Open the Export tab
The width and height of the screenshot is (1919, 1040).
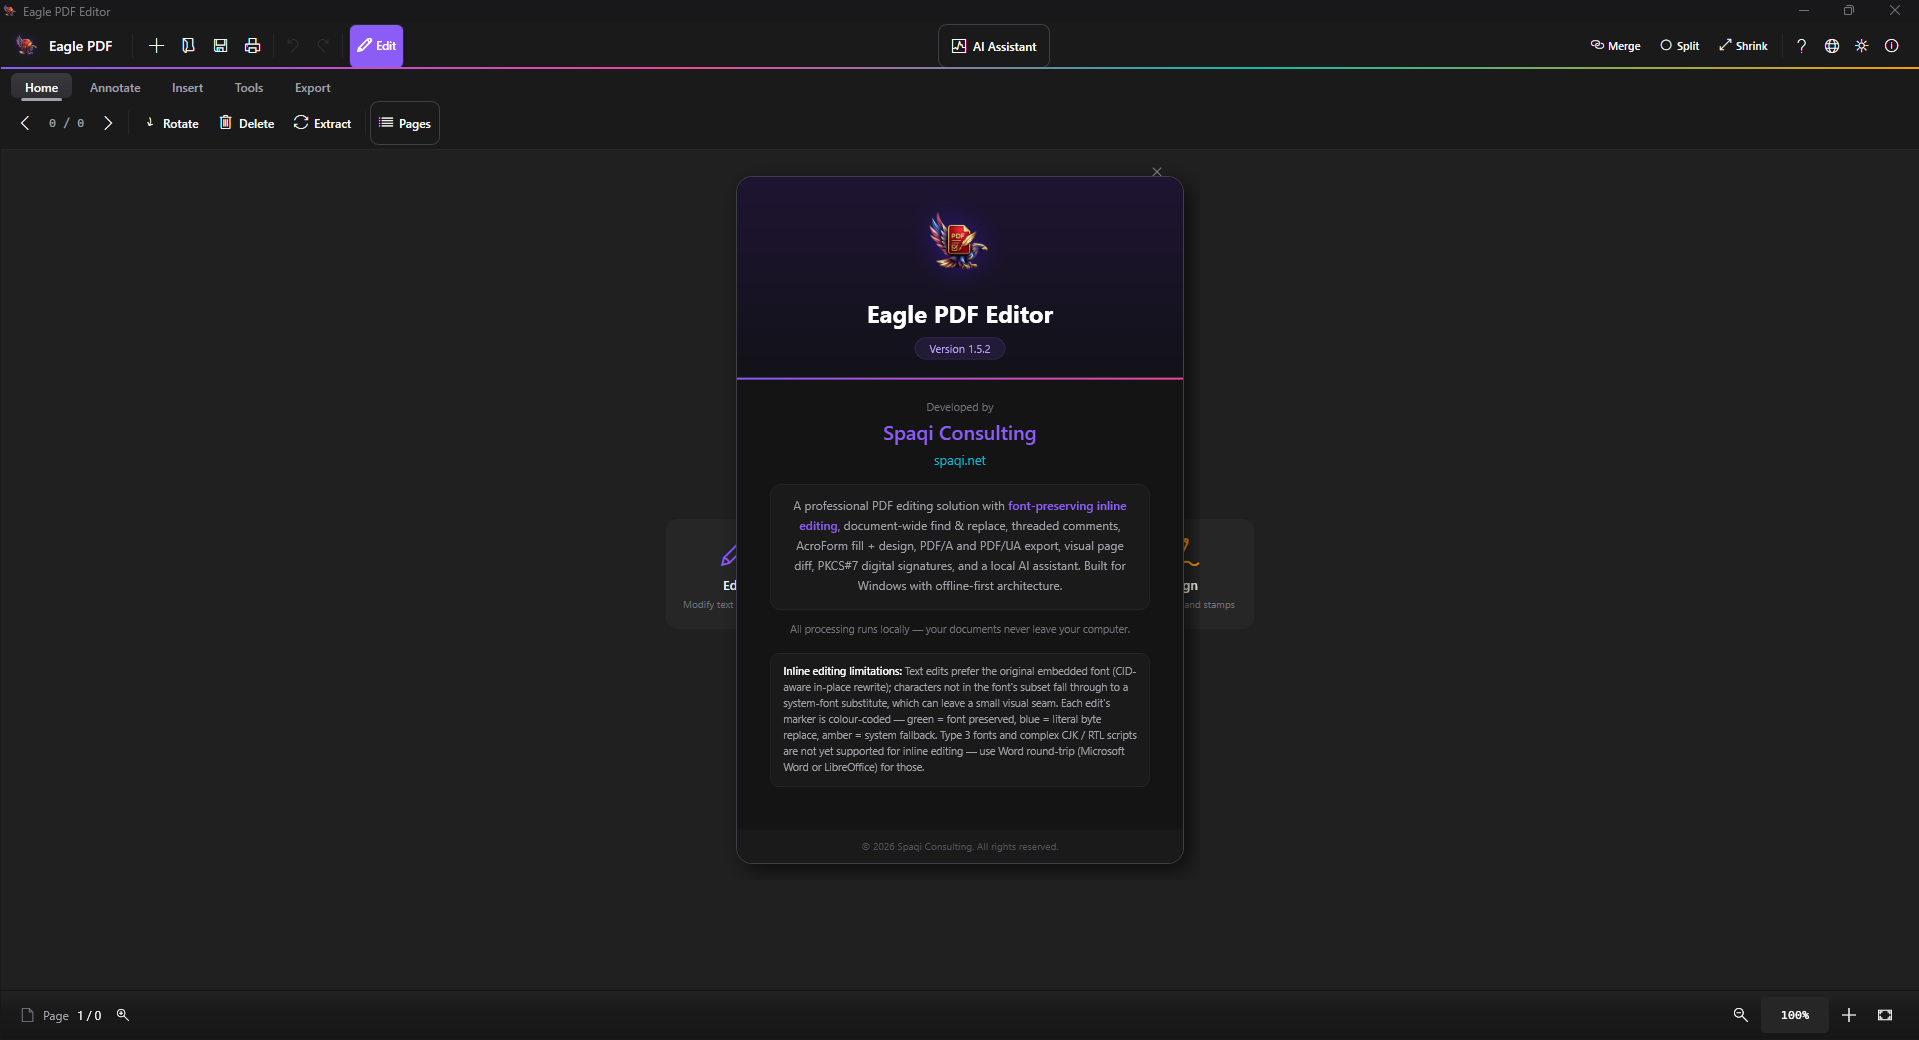[x=313, y=88]
